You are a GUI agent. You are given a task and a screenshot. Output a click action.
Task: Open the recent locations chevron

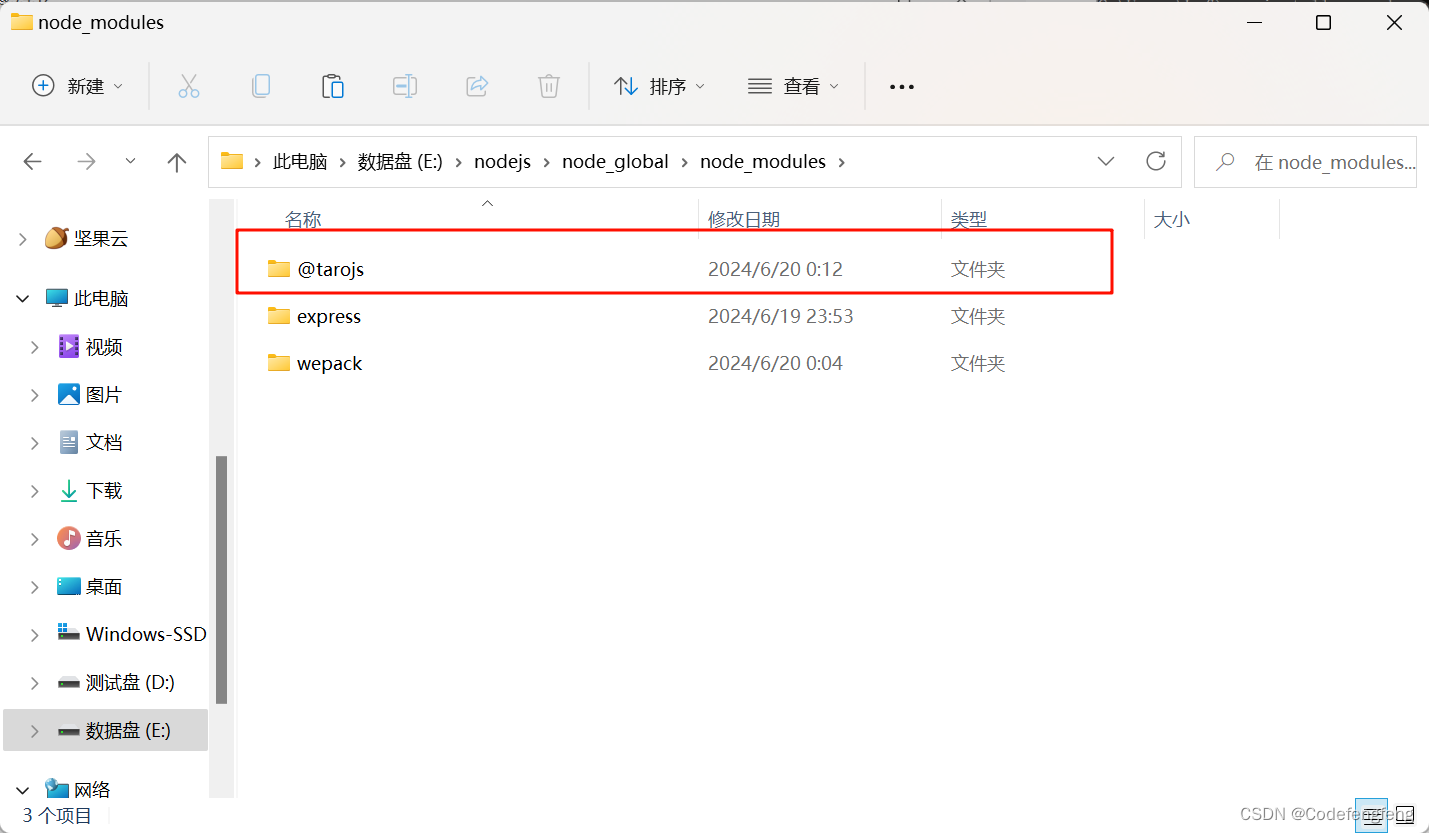[130, 161]
